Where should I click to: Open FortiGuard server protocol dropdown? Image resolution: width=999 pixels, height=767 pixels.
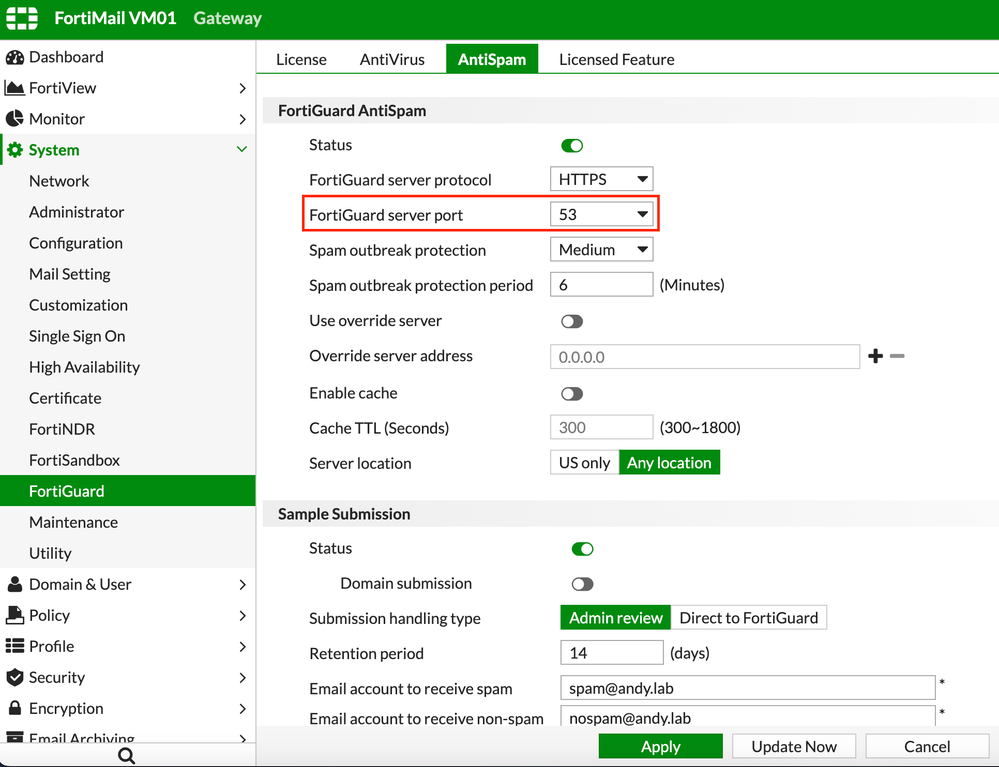click(601, 179)
